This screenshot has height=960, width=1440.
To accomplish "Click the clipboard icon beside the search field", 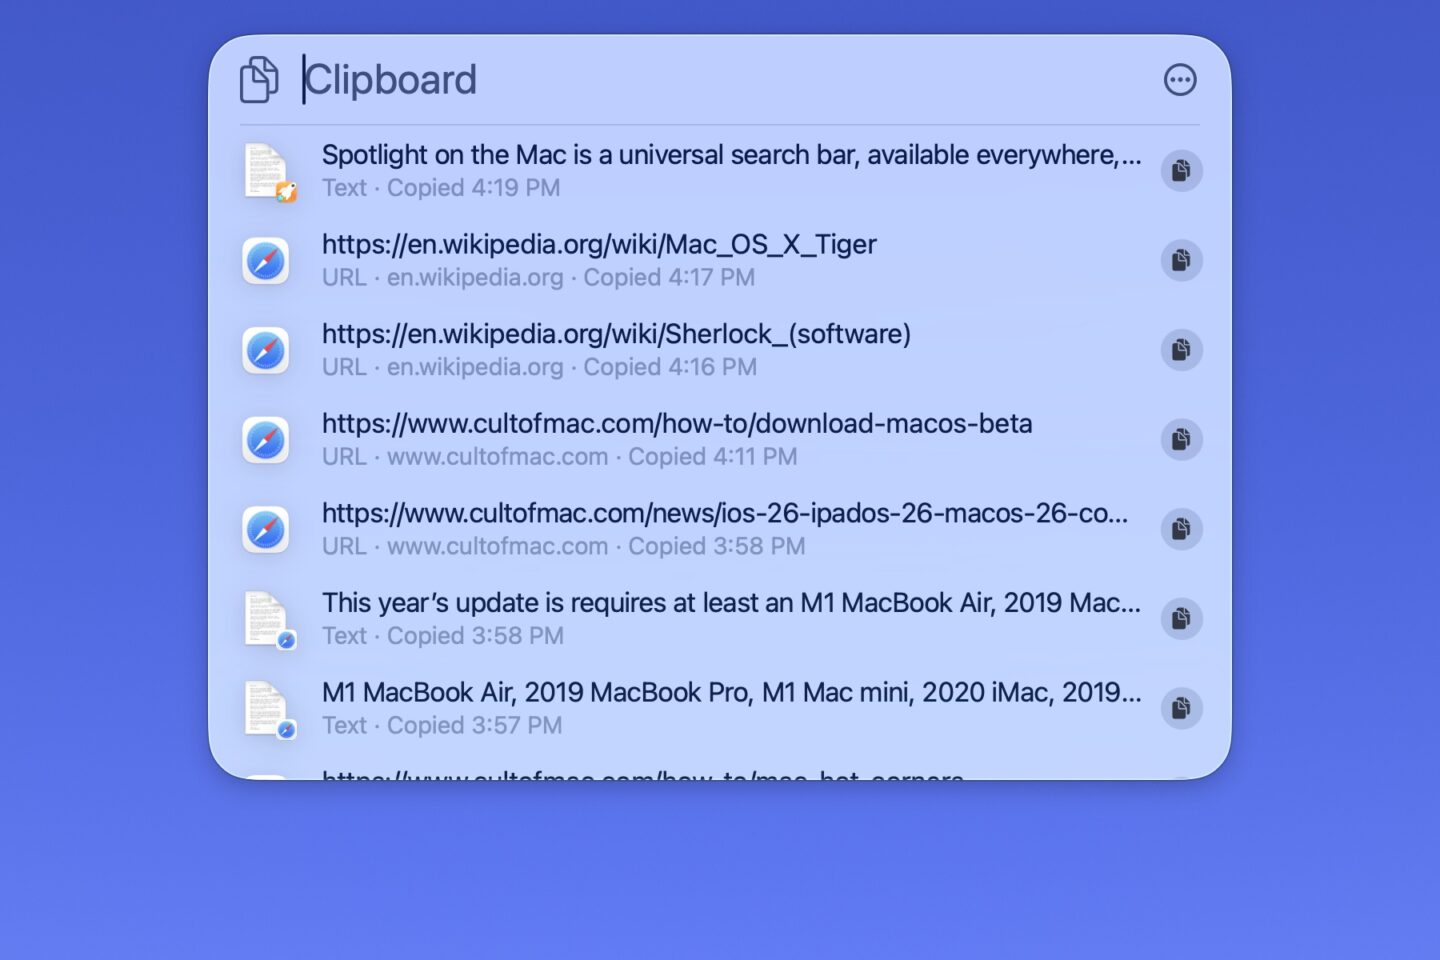I will click(260, 79).
